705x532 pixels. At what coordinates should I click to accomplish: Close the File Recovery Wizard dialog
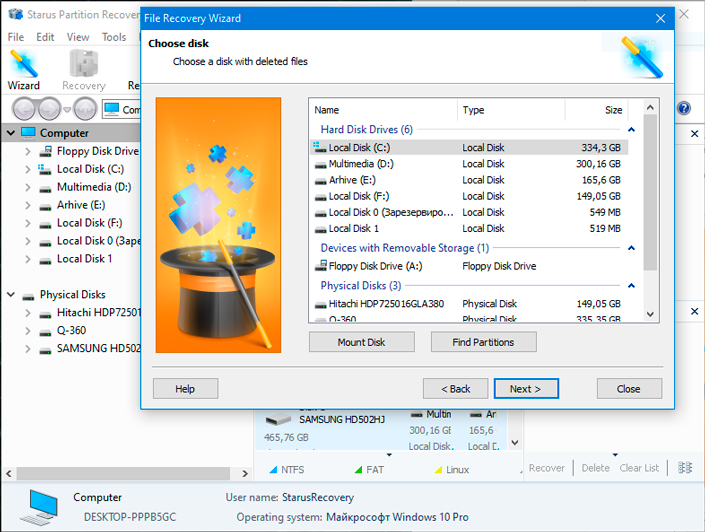(x=660, y=18)
